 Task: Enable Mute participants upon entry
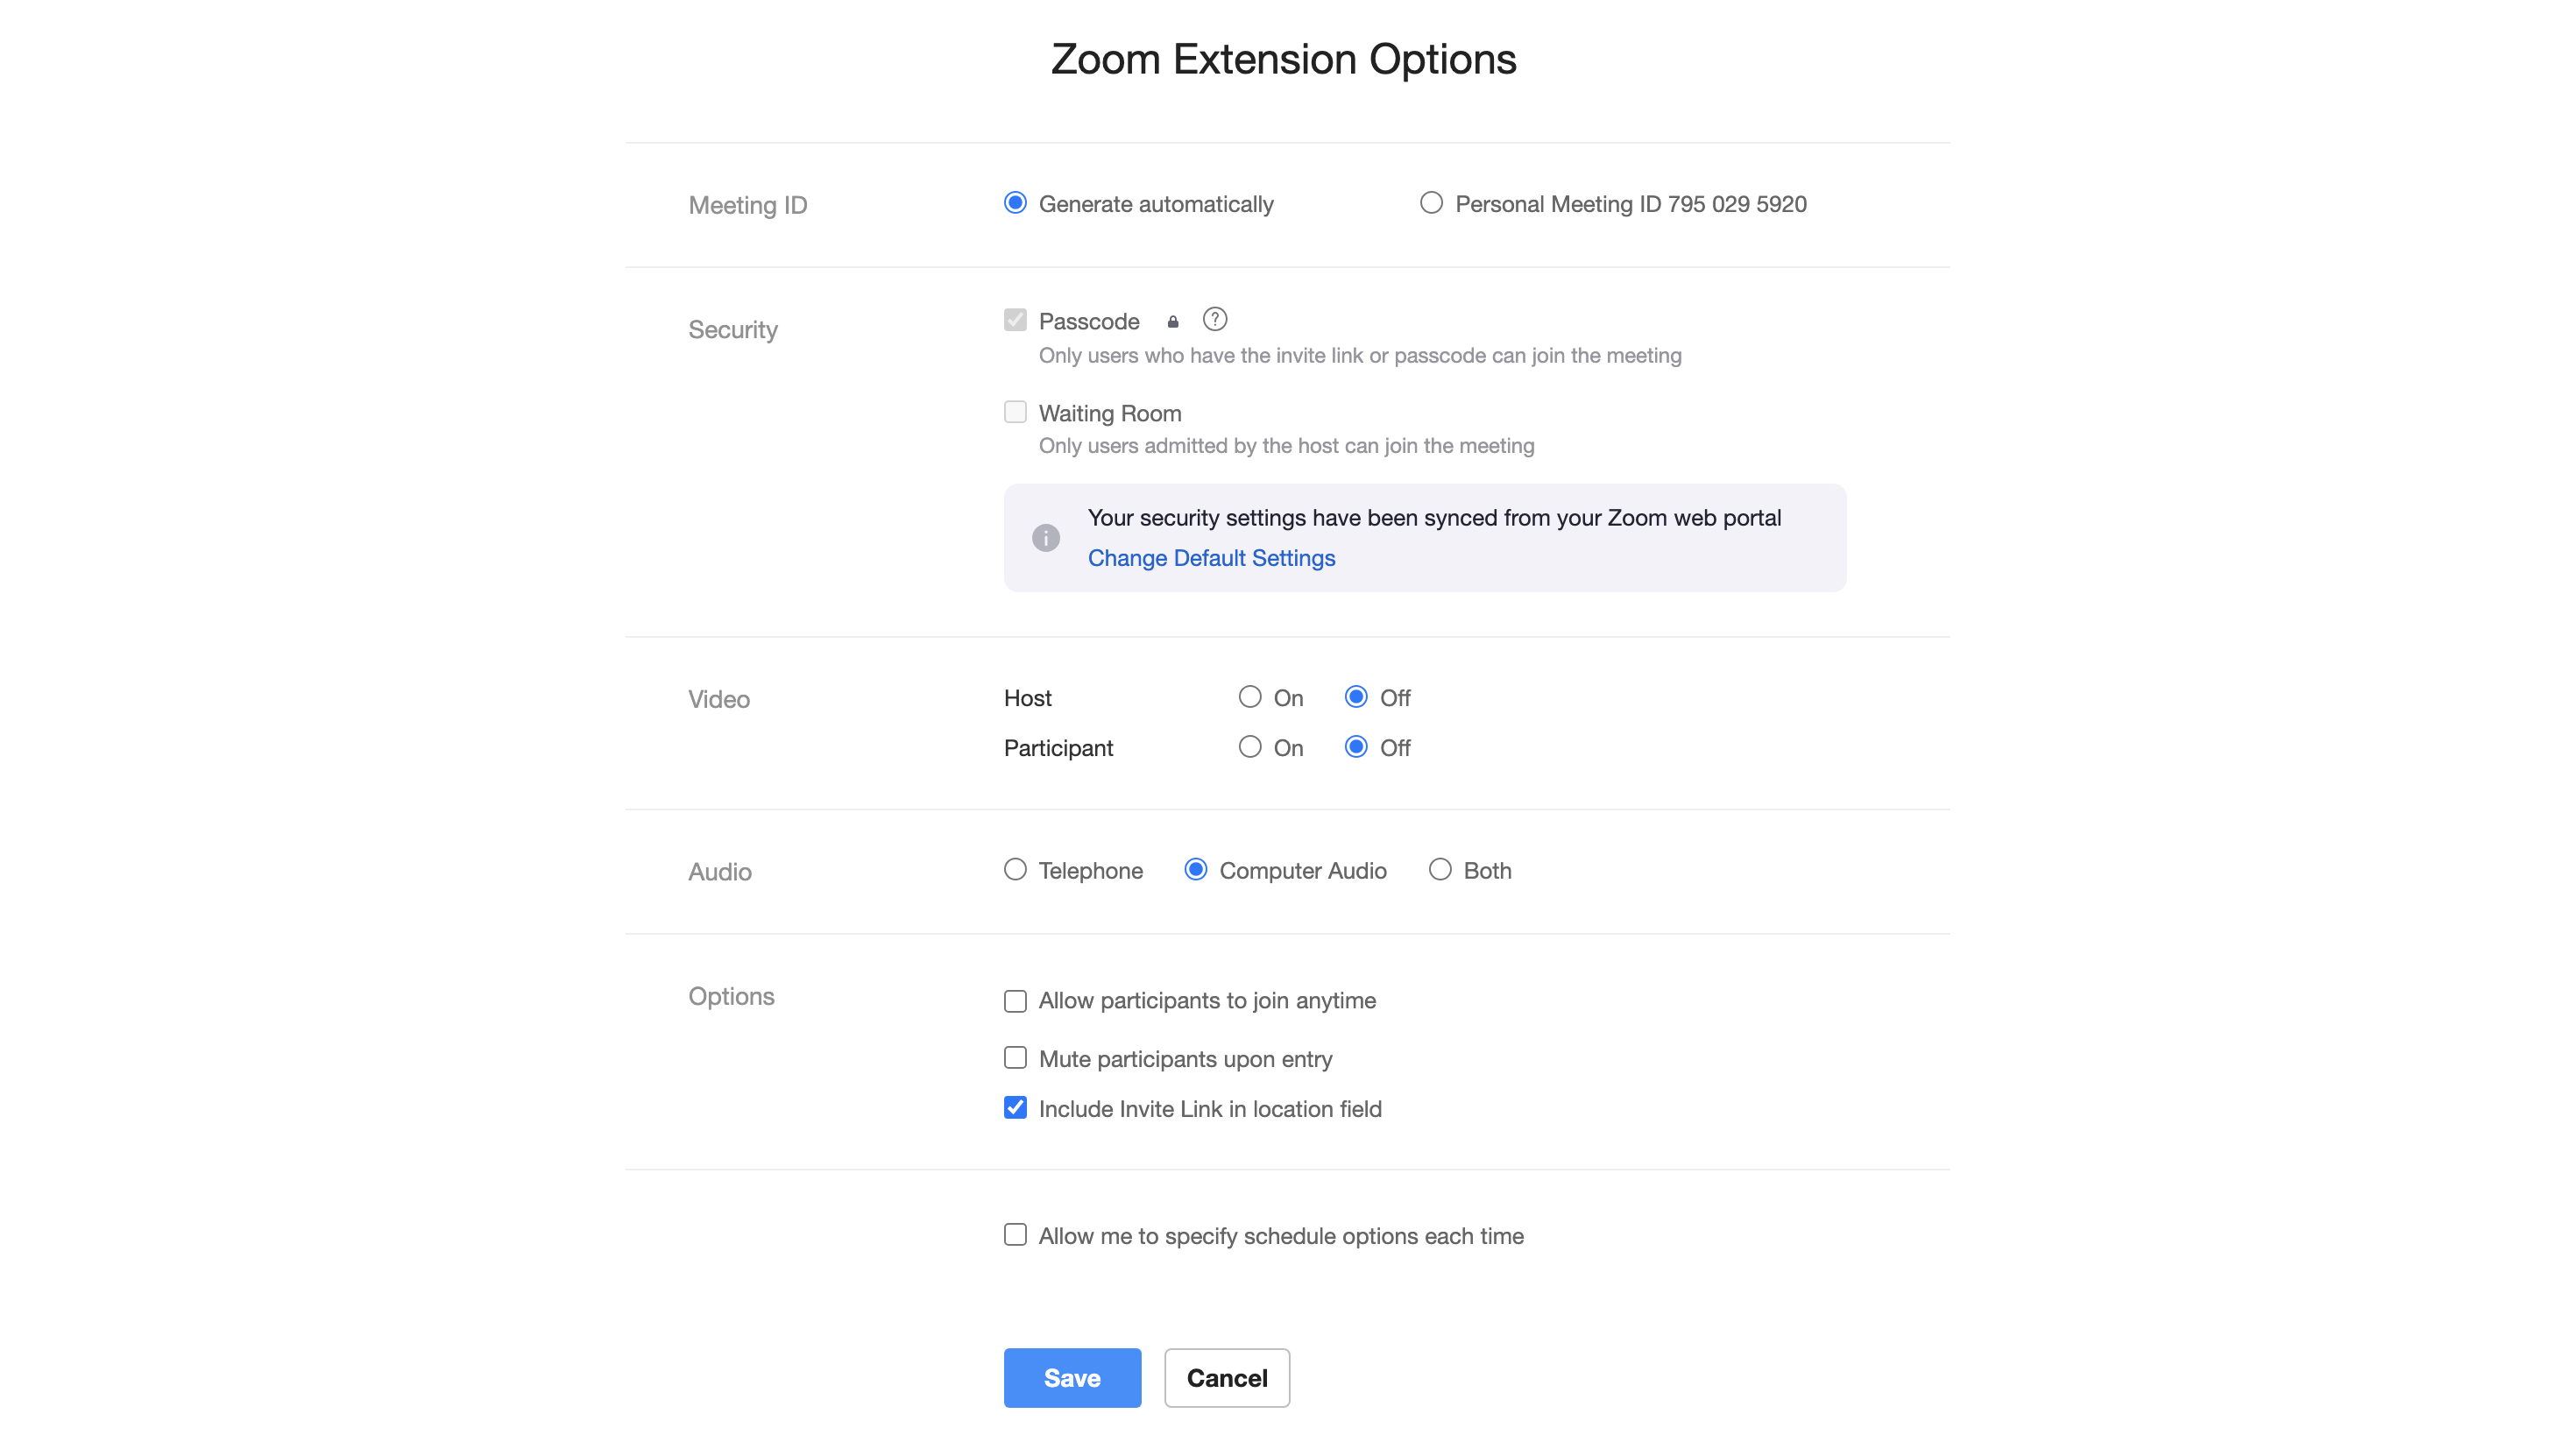click(x=1015, y=1058)
